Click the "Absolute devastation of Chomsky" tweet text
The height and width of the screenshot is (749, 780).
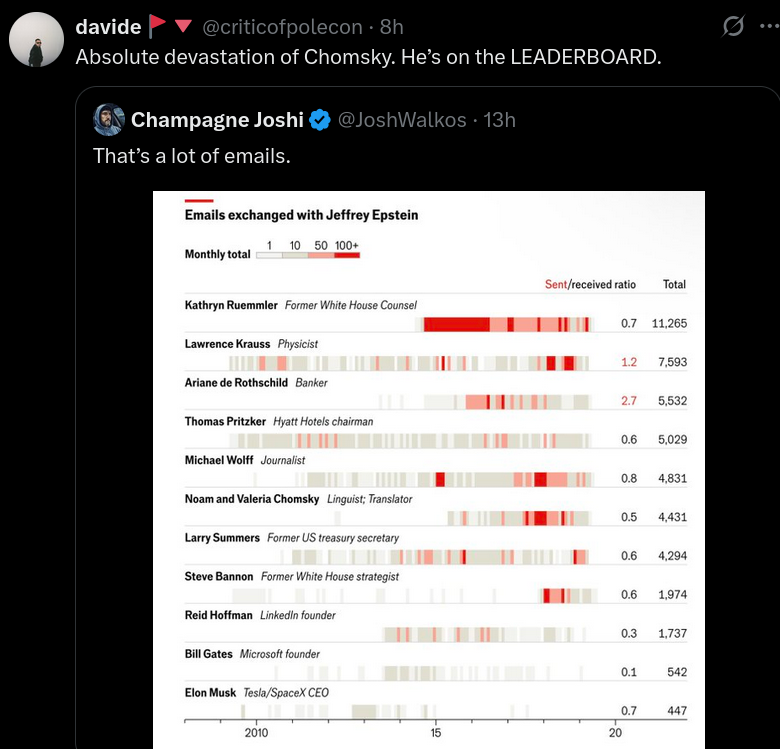point(369,56)
